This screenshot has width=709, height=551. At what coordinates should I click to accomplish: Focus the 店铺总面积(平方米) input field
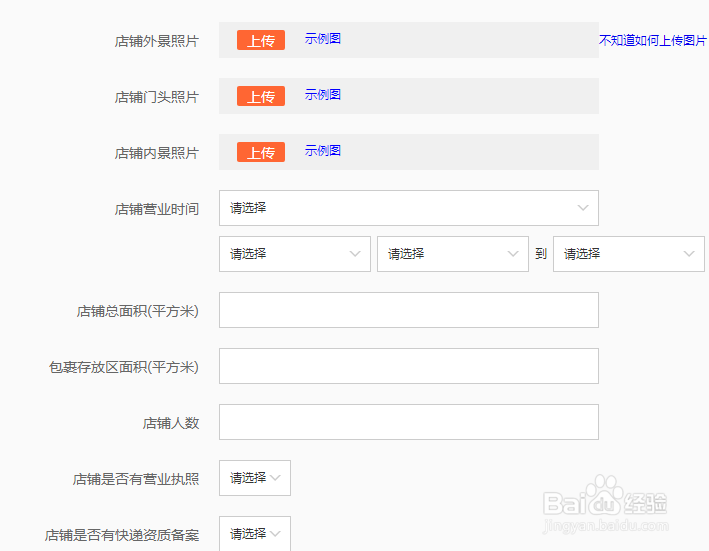coord(409,310)
